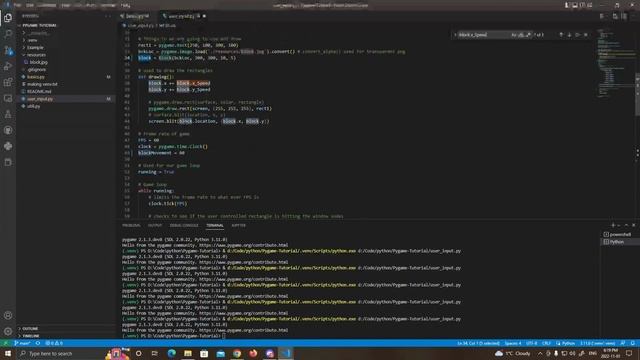
Task: Click the remote window icon in status bar
Action: coord(5,343)
